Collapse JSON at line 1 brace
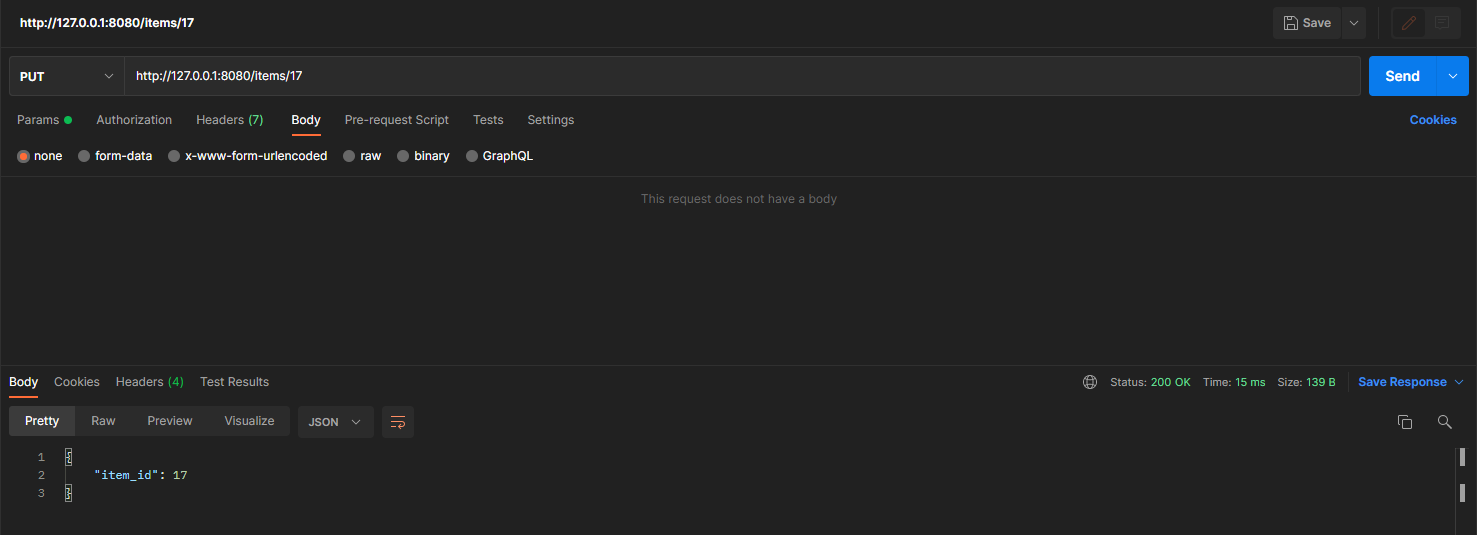 coord(69,457)
